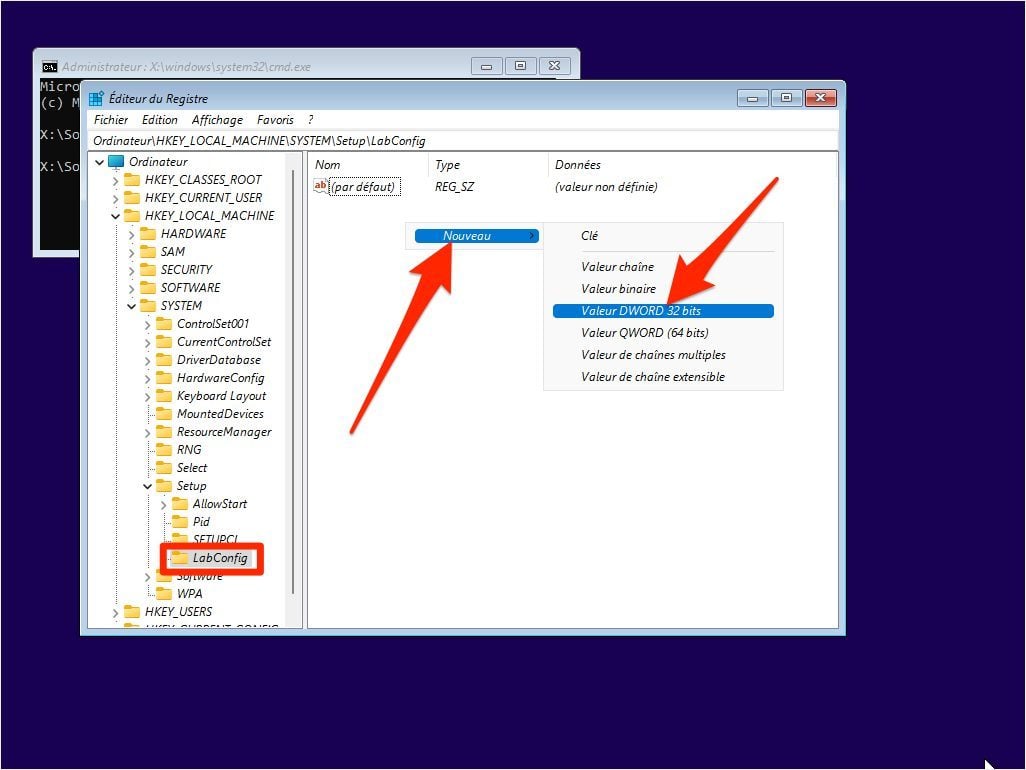Expand the ResourceManager node
Image resolution: width=1026 pixels, height=770 pixels.
147,432
